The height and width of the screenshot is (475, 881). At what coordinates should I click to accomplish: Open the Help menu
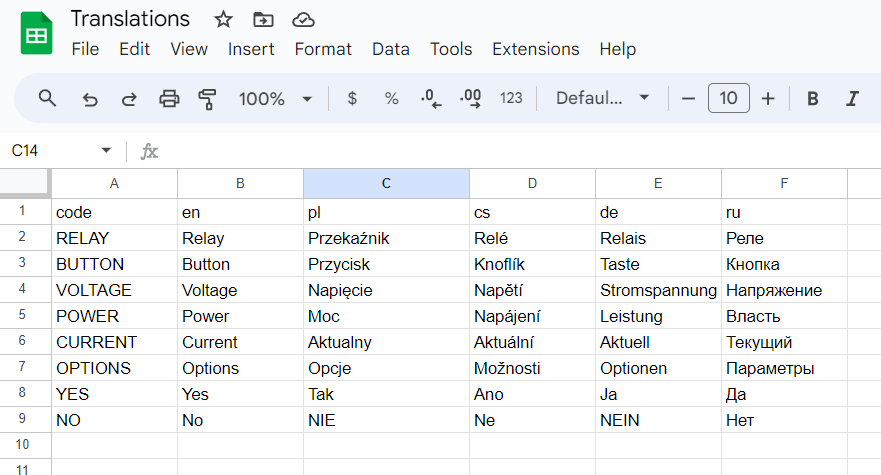pos(617,49)
